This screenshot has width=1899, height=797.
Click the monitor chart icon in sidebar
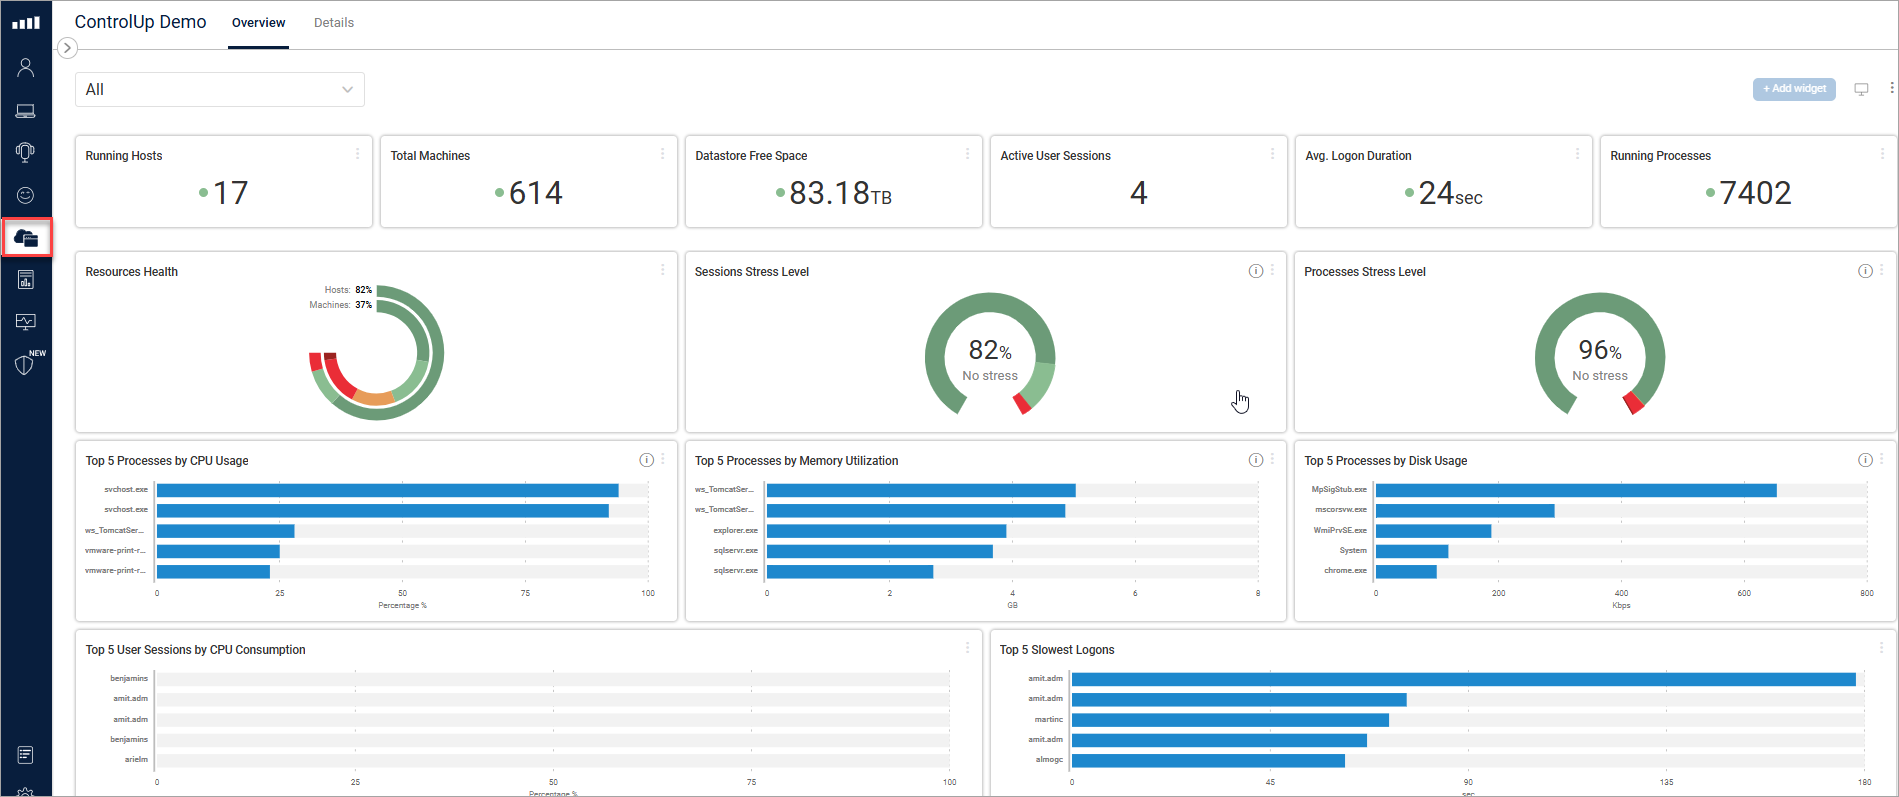click(26, 322)
